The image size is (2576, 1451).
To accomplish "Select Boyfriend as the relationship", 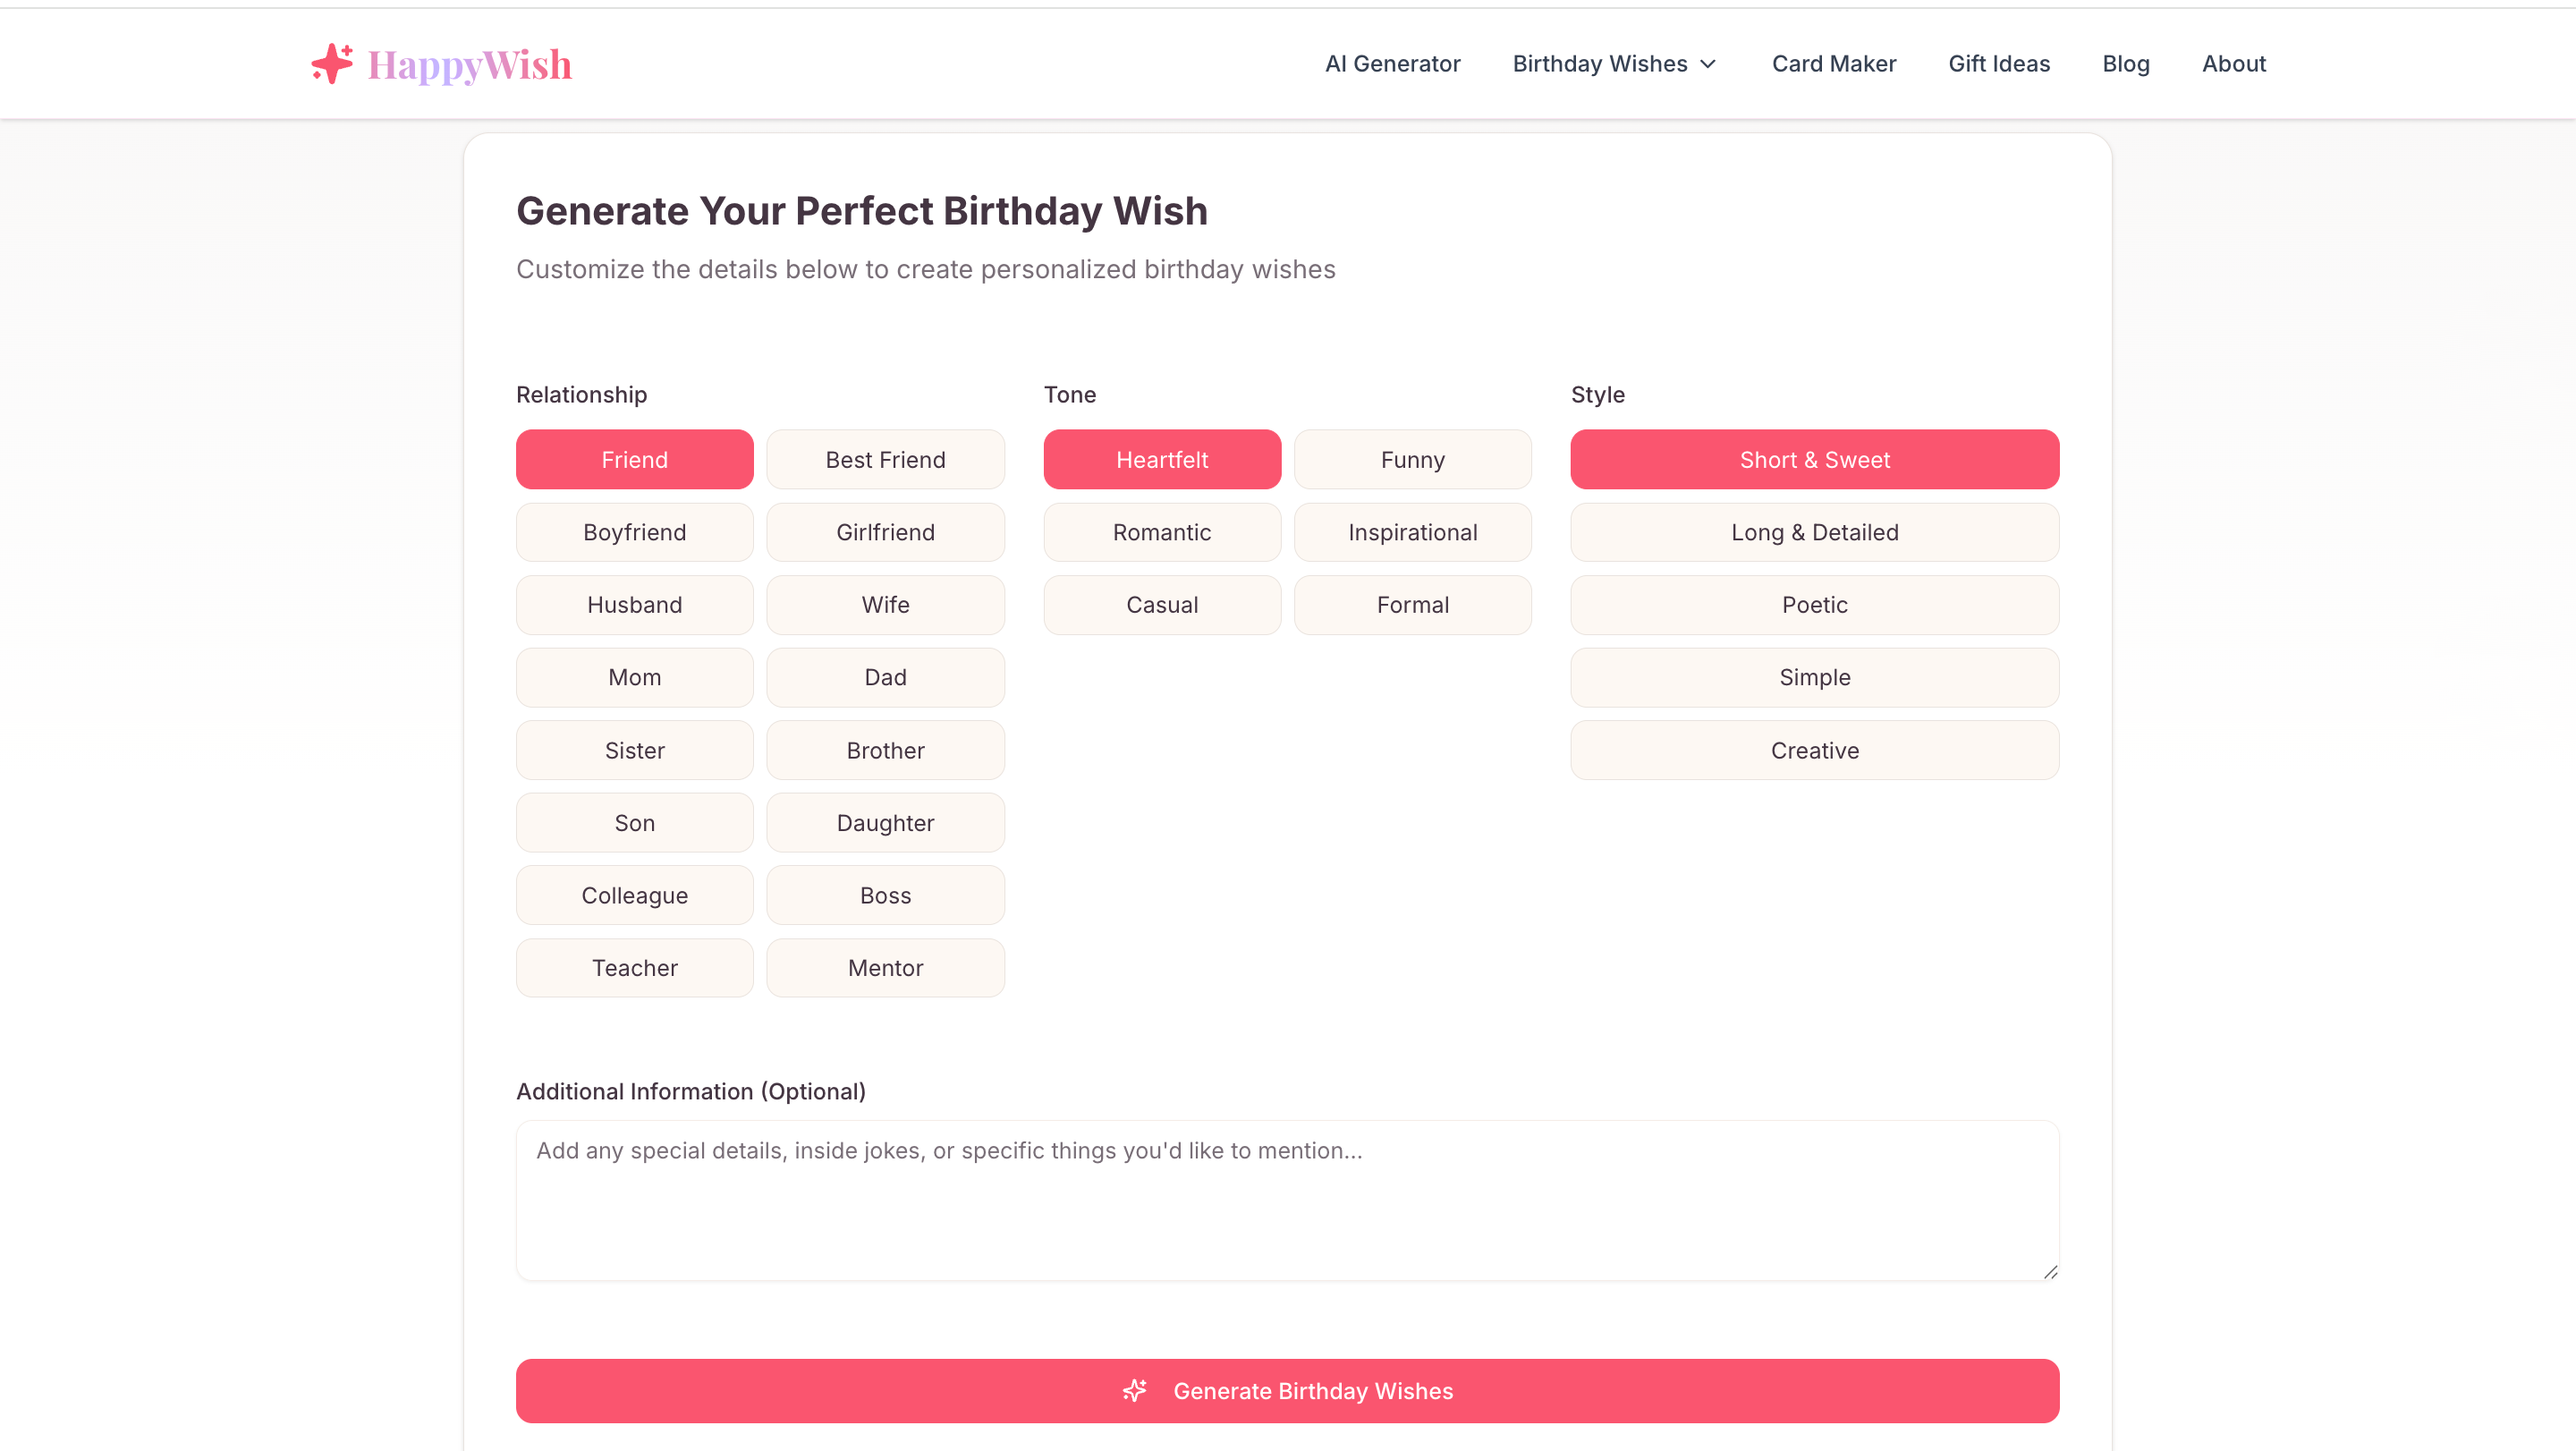I will (634, 532).
